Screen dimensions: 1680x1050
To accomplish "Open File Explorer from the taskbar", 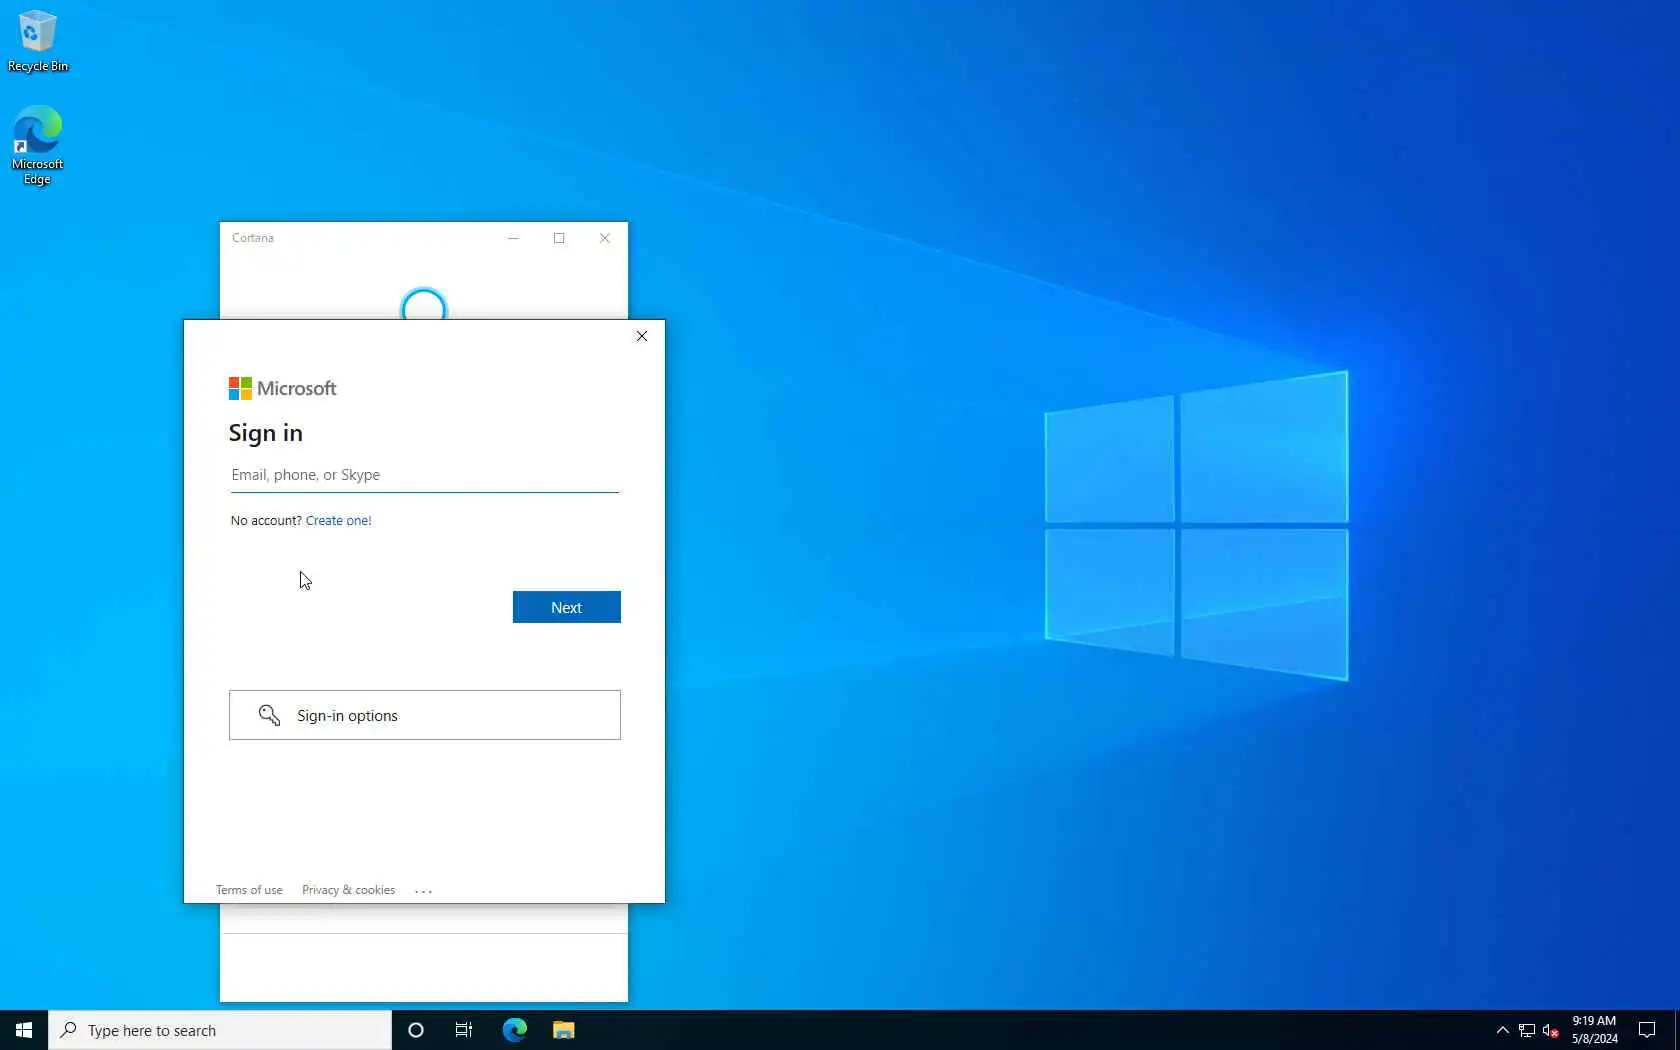I will [564, 1030].
